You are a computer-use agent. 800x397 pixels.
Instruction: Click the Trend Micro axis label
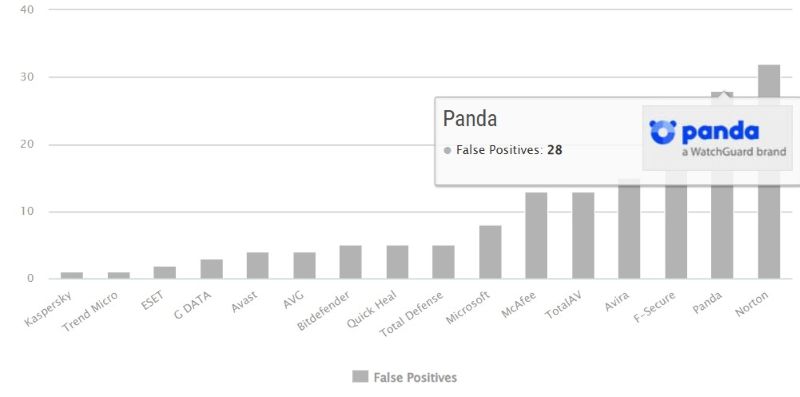[90, 311]
